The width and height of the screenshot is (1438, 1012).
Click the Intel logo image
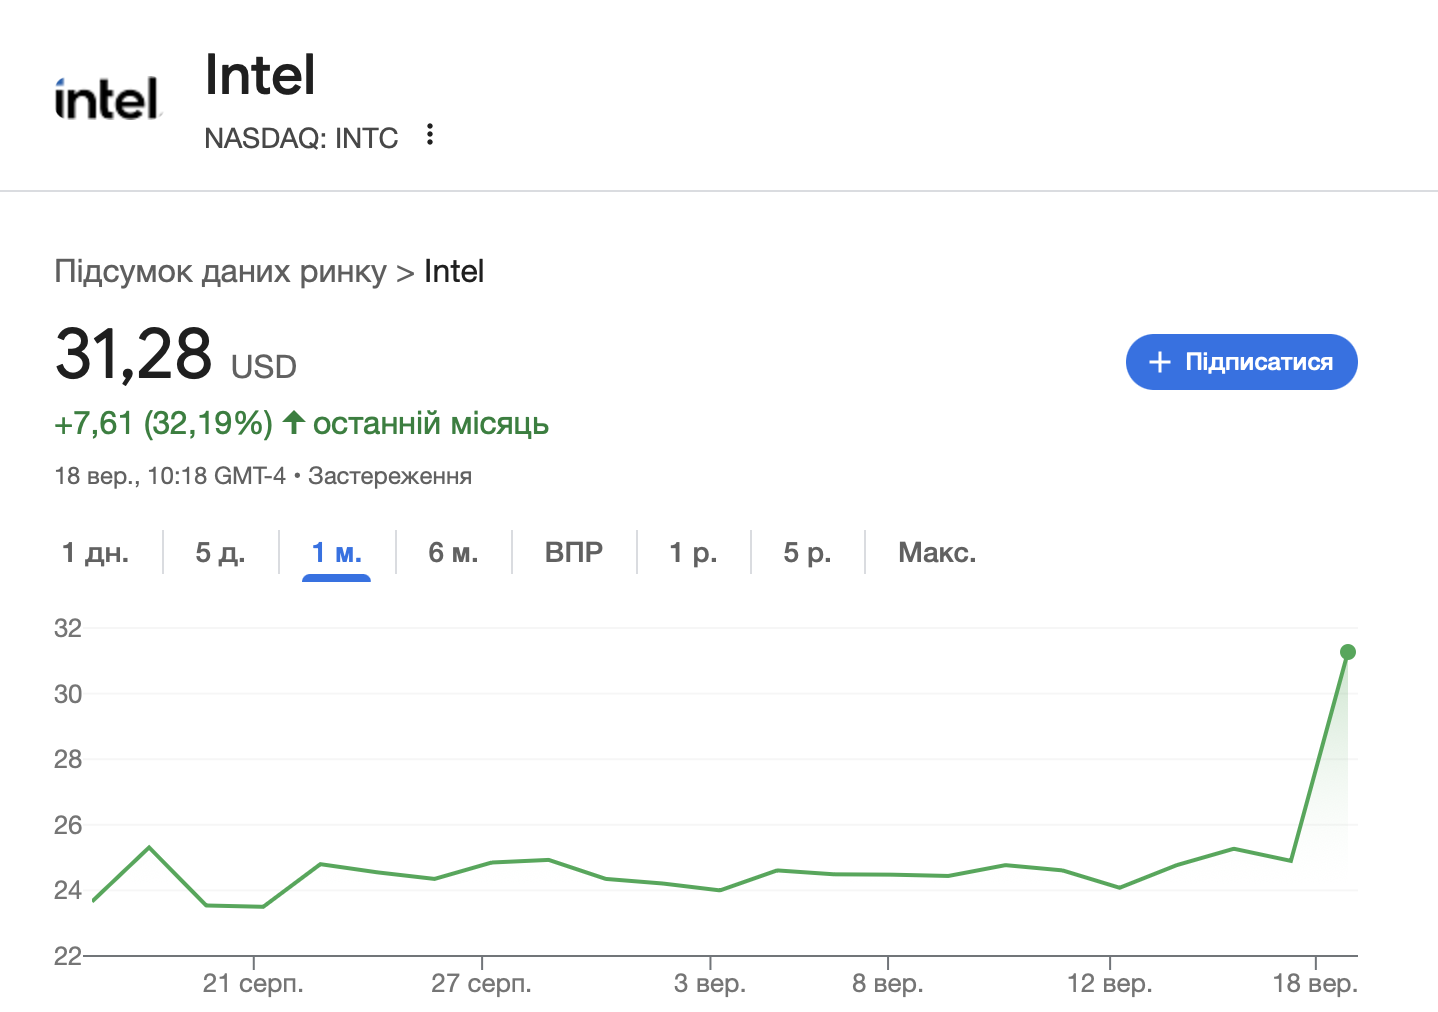coord(106,99)
